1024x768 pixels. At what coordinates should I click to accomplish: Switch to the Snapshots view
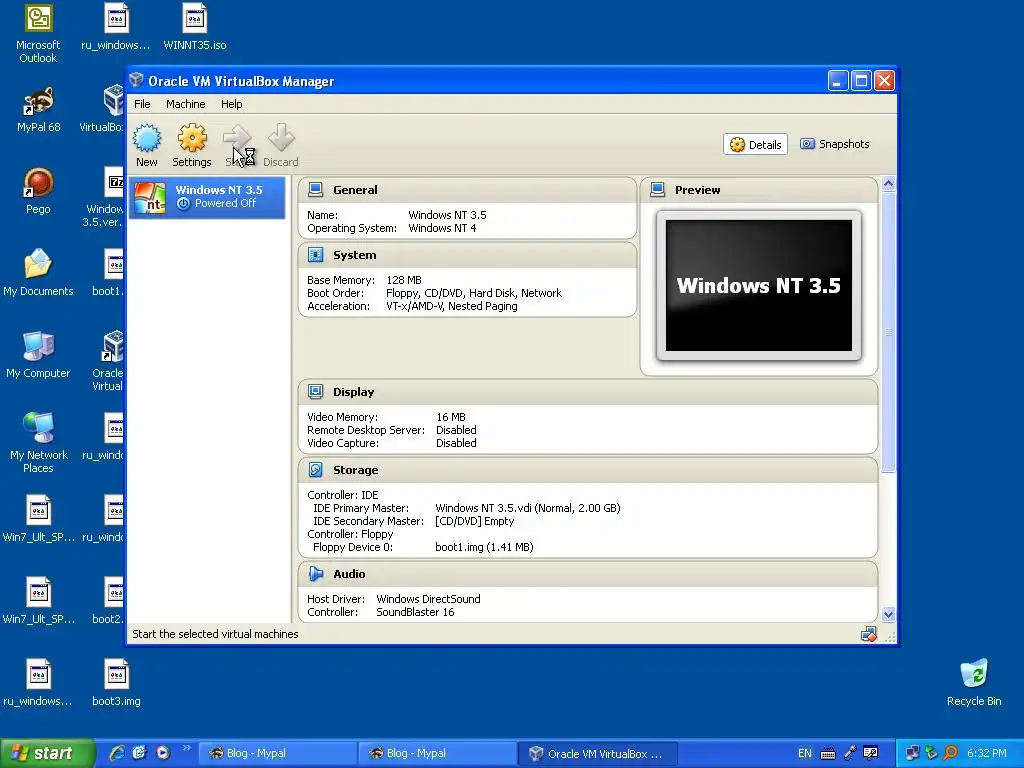coord(835,144)
